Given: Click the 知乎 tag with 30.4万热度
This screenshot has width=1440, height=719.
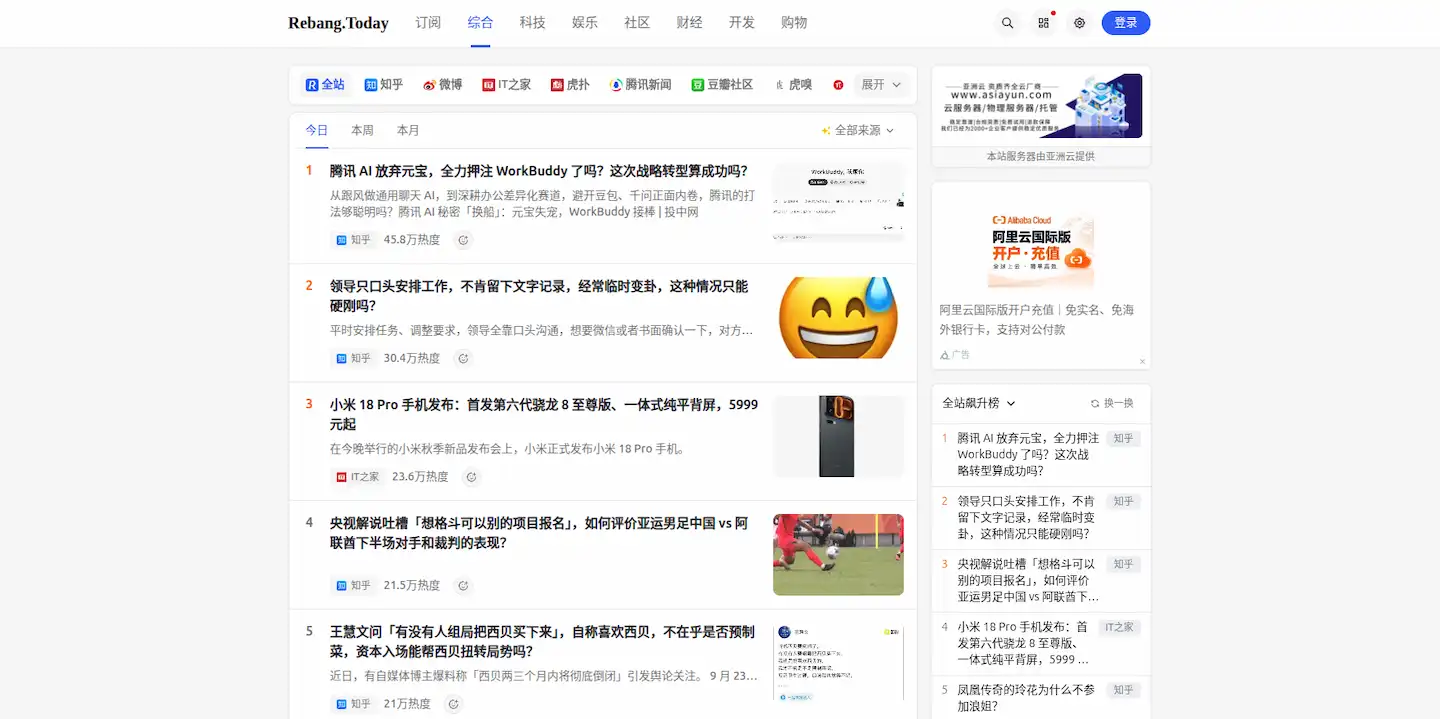Looking at the screenshot, I should point(353,358).
